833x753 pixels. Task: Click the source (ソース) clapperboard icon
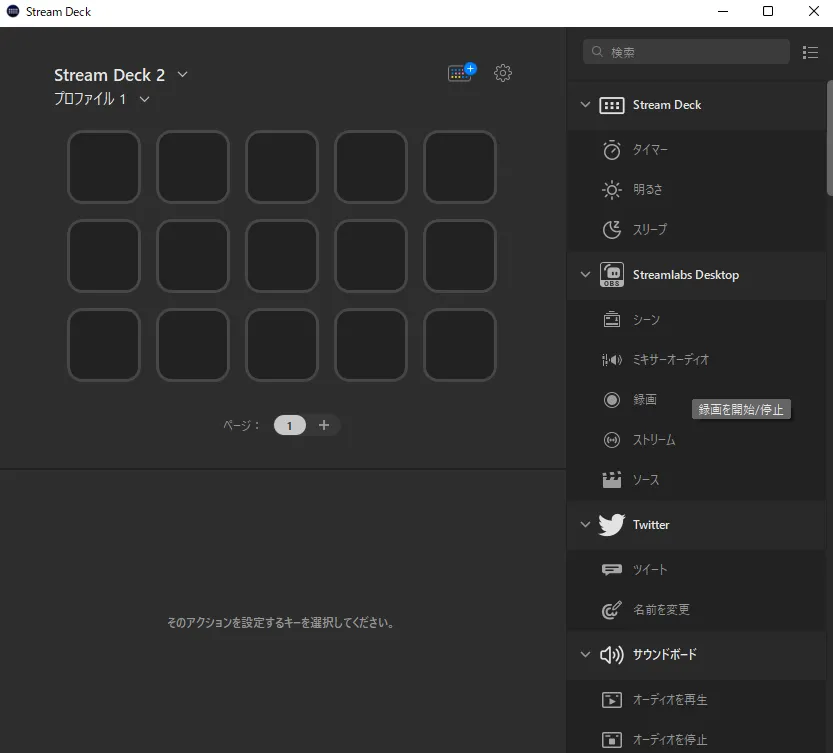click(x=611, y=480)
